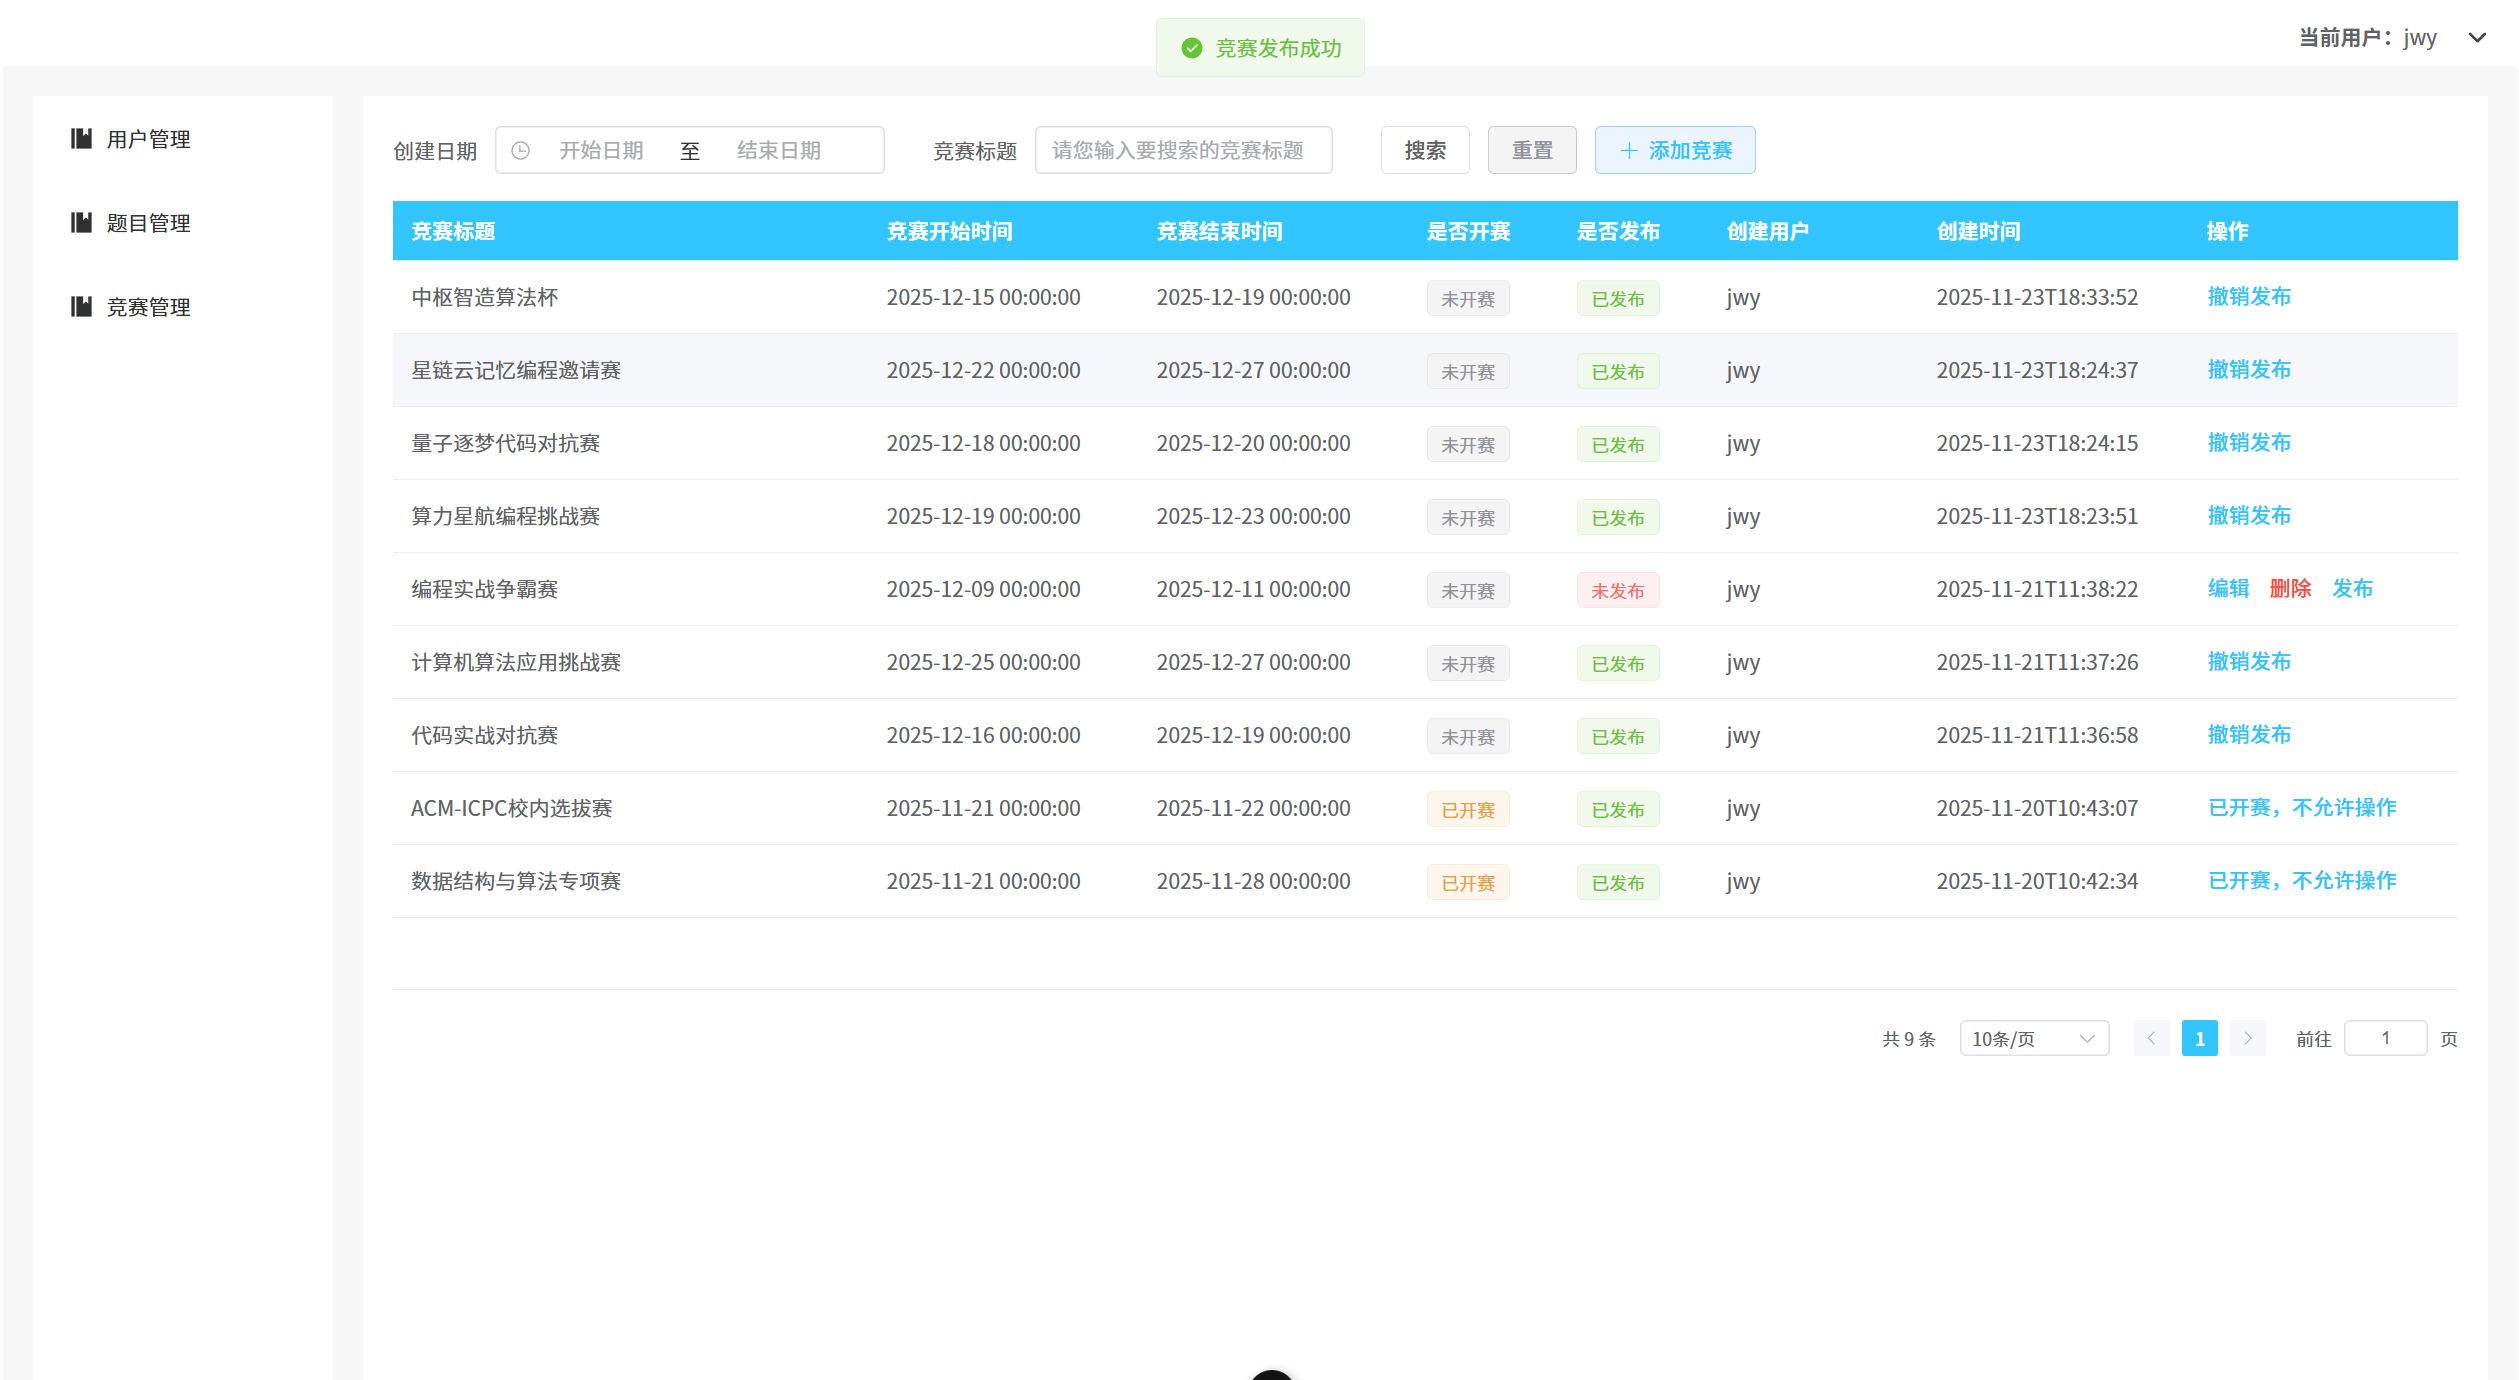Screen dimensions: 2519x1380
Task: Click the green success check icon in notification
Action: coord(1191,48)
